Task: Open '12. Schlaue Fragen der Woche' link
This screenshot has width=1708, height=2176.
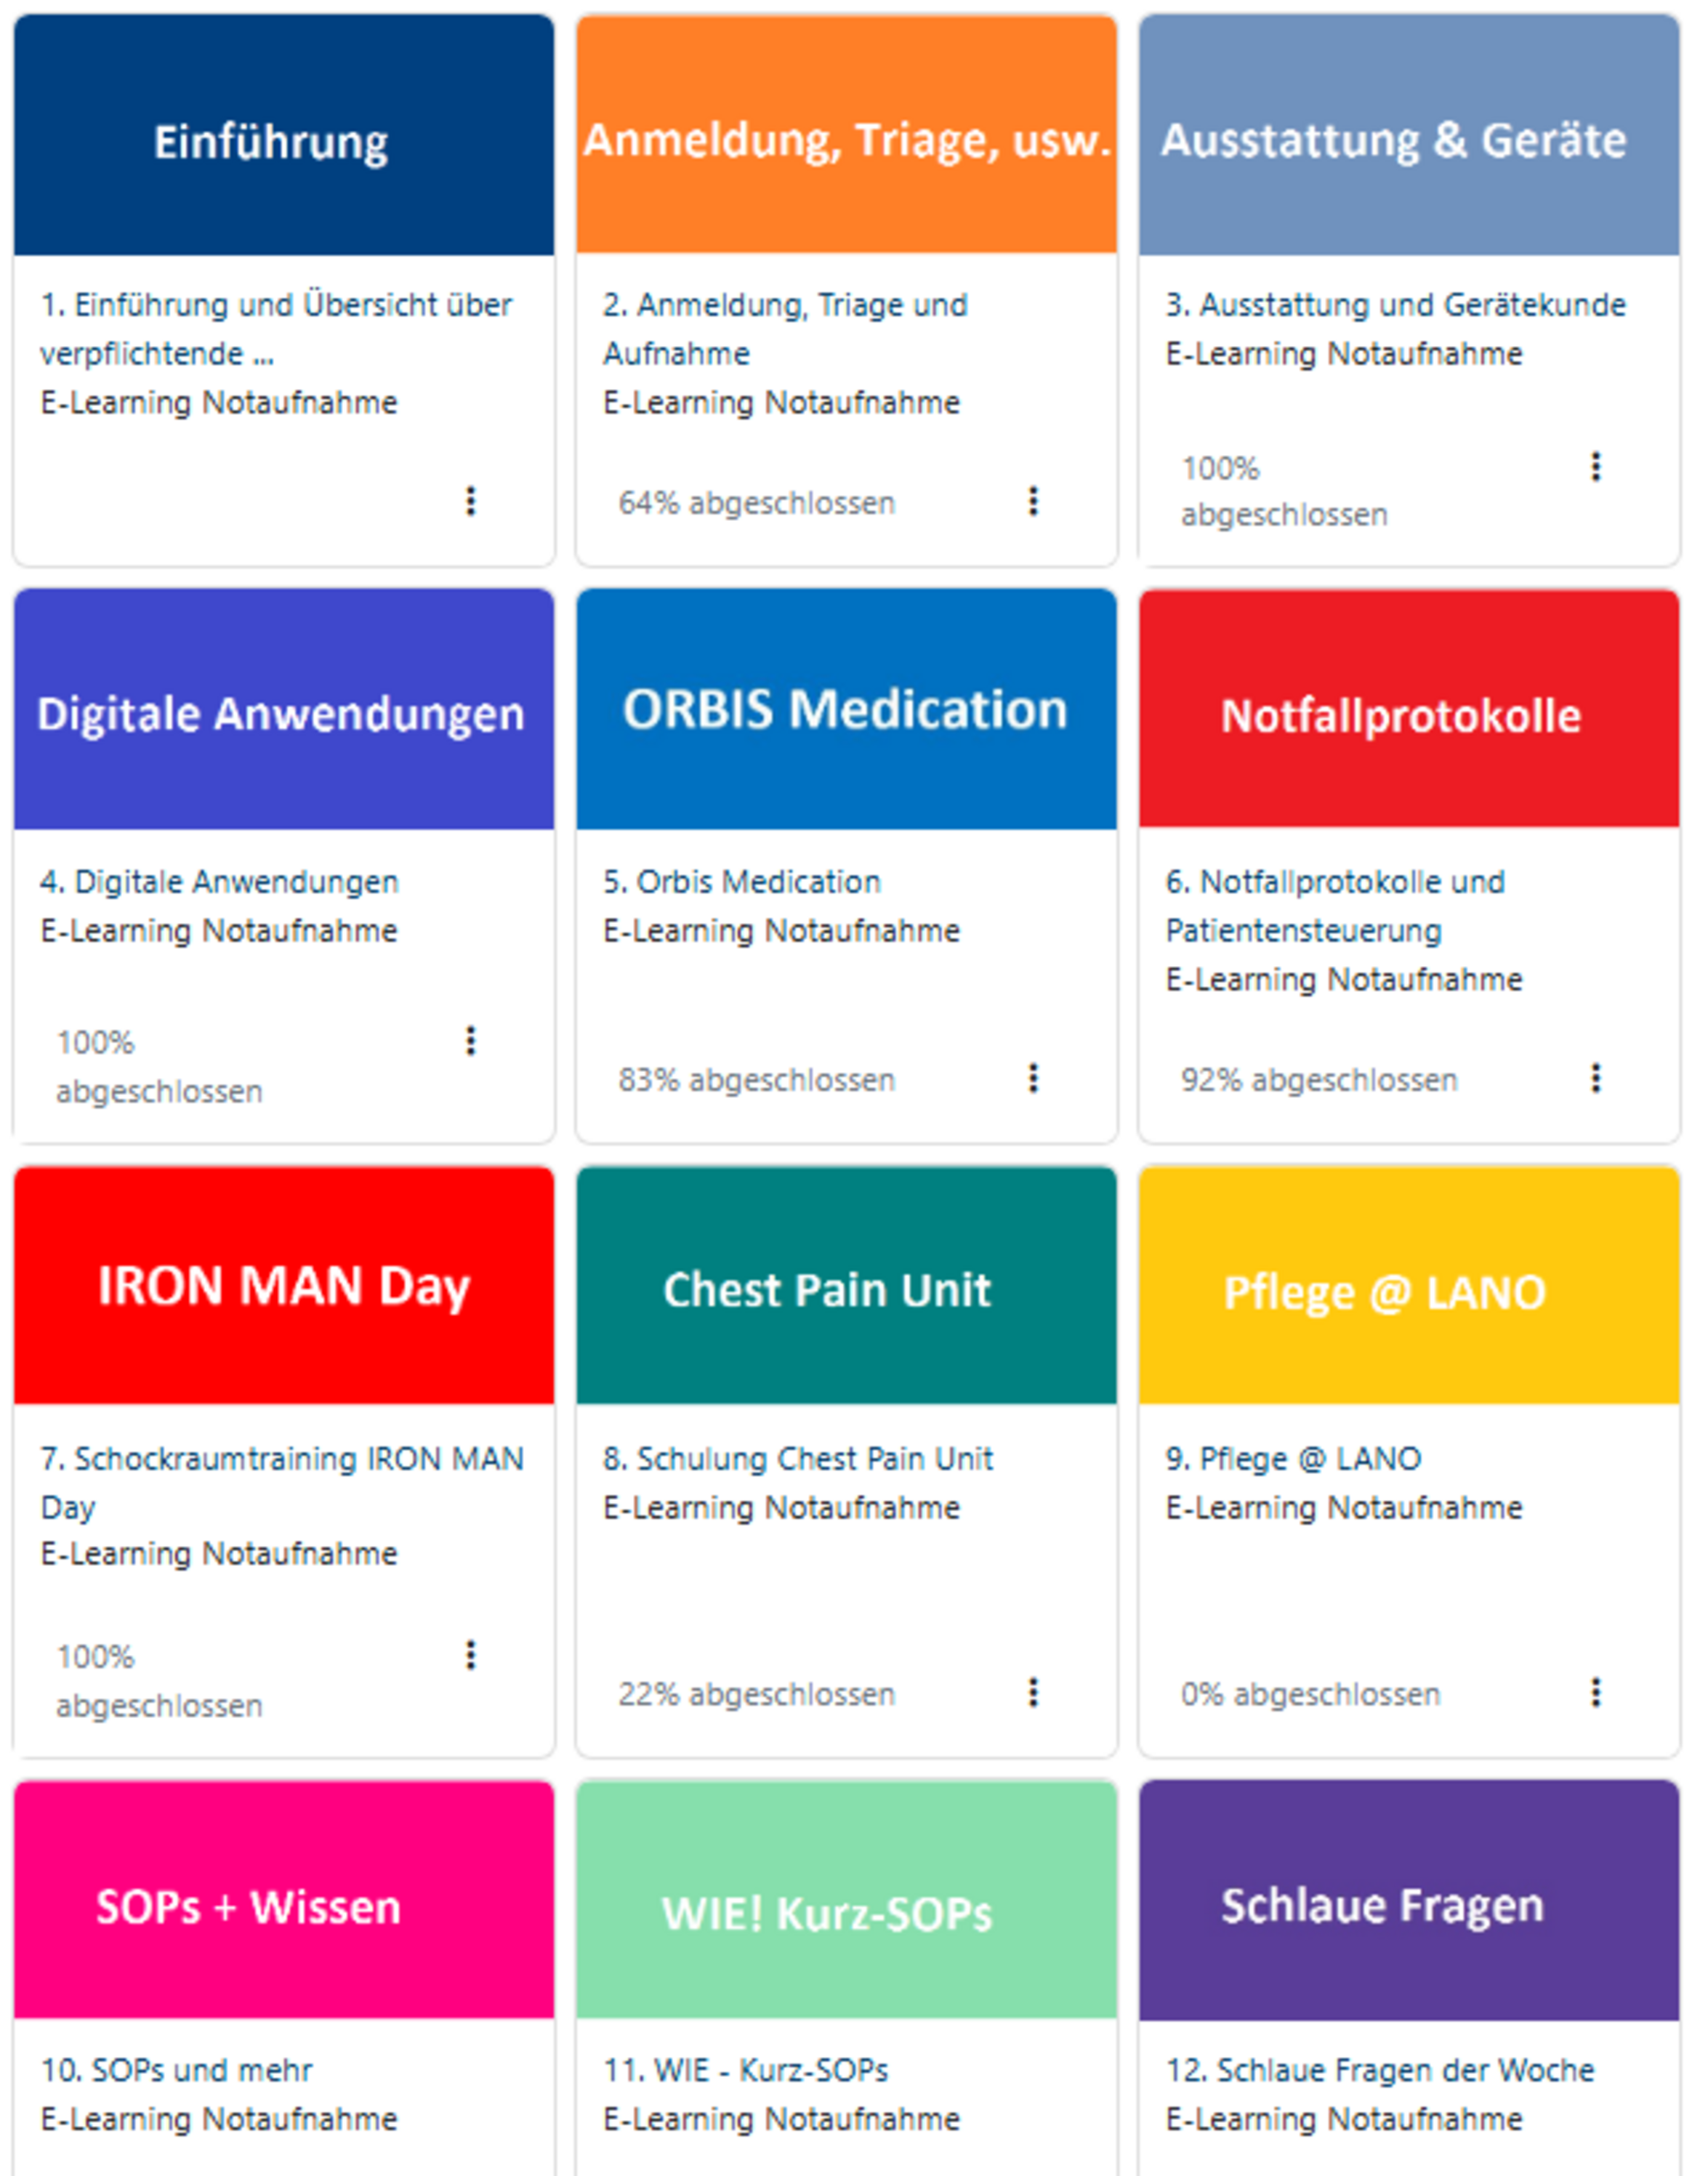Action: (x=1379, y=2070)
